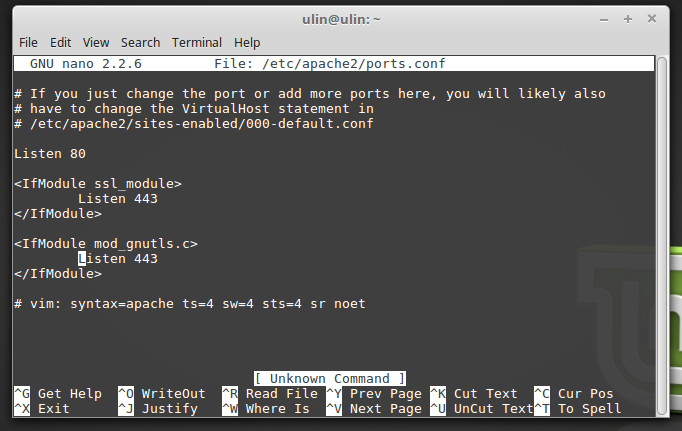This screenshot has width=682, height=431.
Task: Open the Terminal menu
Action: 197,43
